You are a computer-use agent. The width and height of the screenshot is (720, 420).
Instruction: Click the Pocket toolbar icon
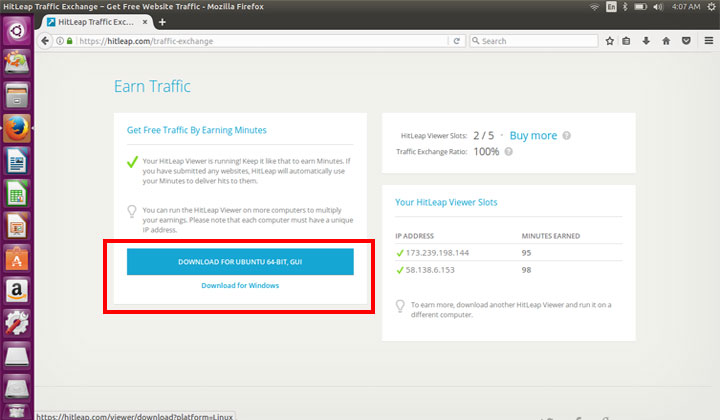pos(686,41)
